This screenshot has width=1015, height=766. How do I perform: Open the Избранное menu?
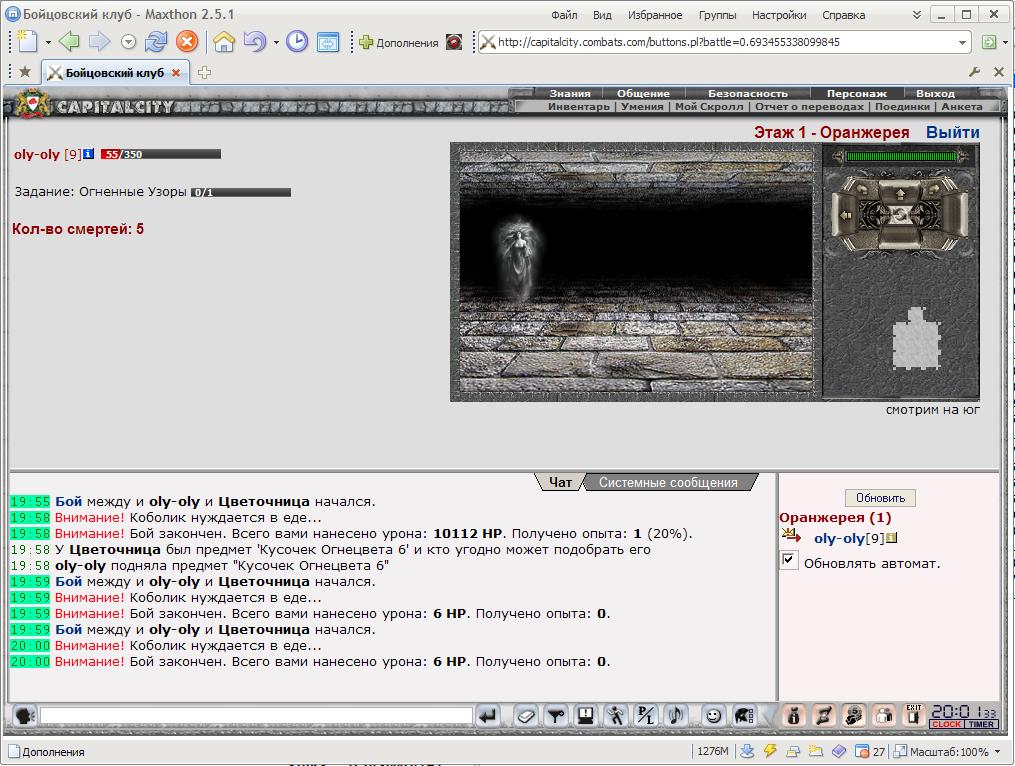pos(654,15)
